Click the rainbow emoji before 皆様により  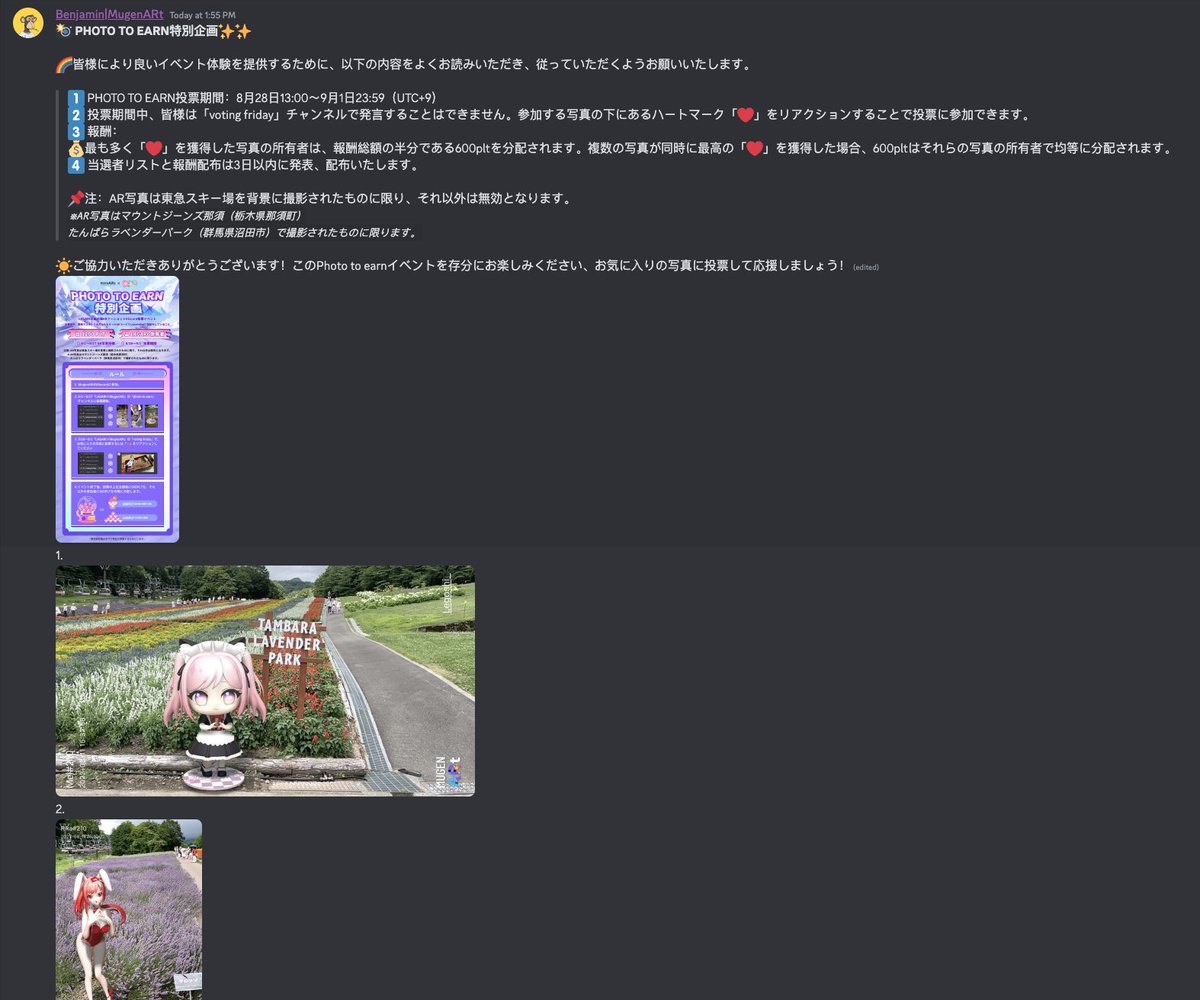(x=64, y=65)
